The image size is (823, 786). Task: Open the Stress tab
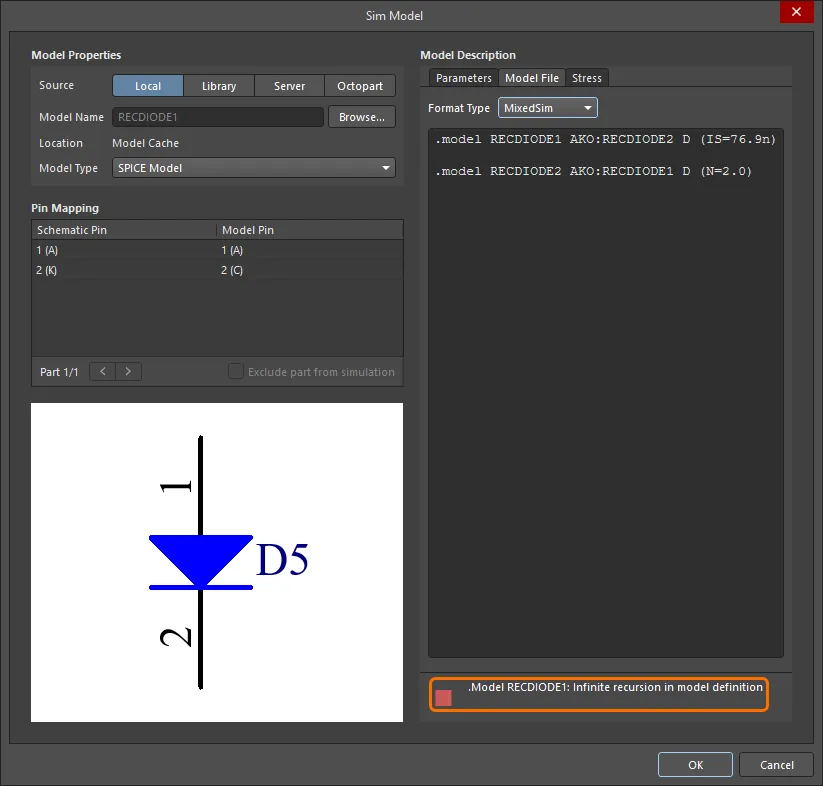point(587,78)
